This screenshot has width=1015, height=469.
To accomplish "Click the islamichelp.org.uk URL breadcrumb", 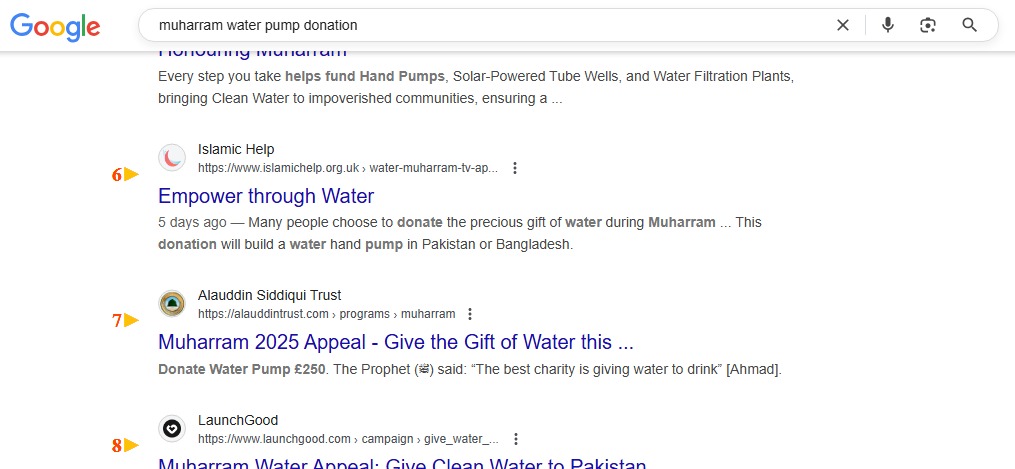I will [x=347, y=168].
